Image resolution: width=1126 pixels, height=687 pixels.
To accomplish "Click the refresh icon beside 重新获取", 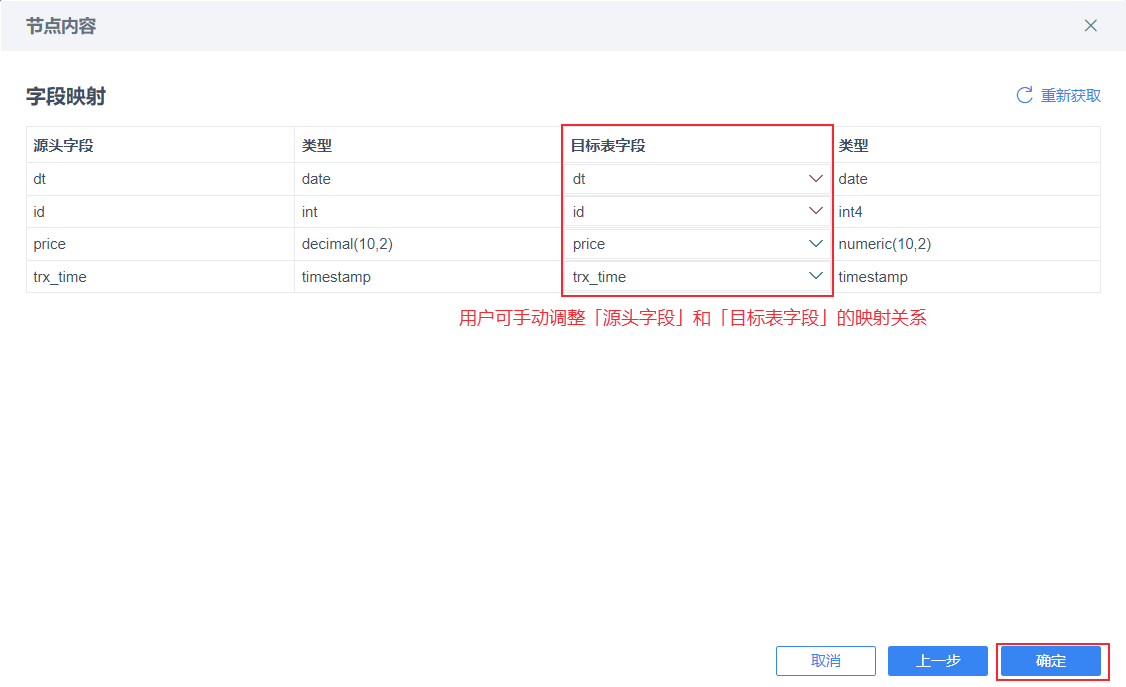I will pos(1025,95).
